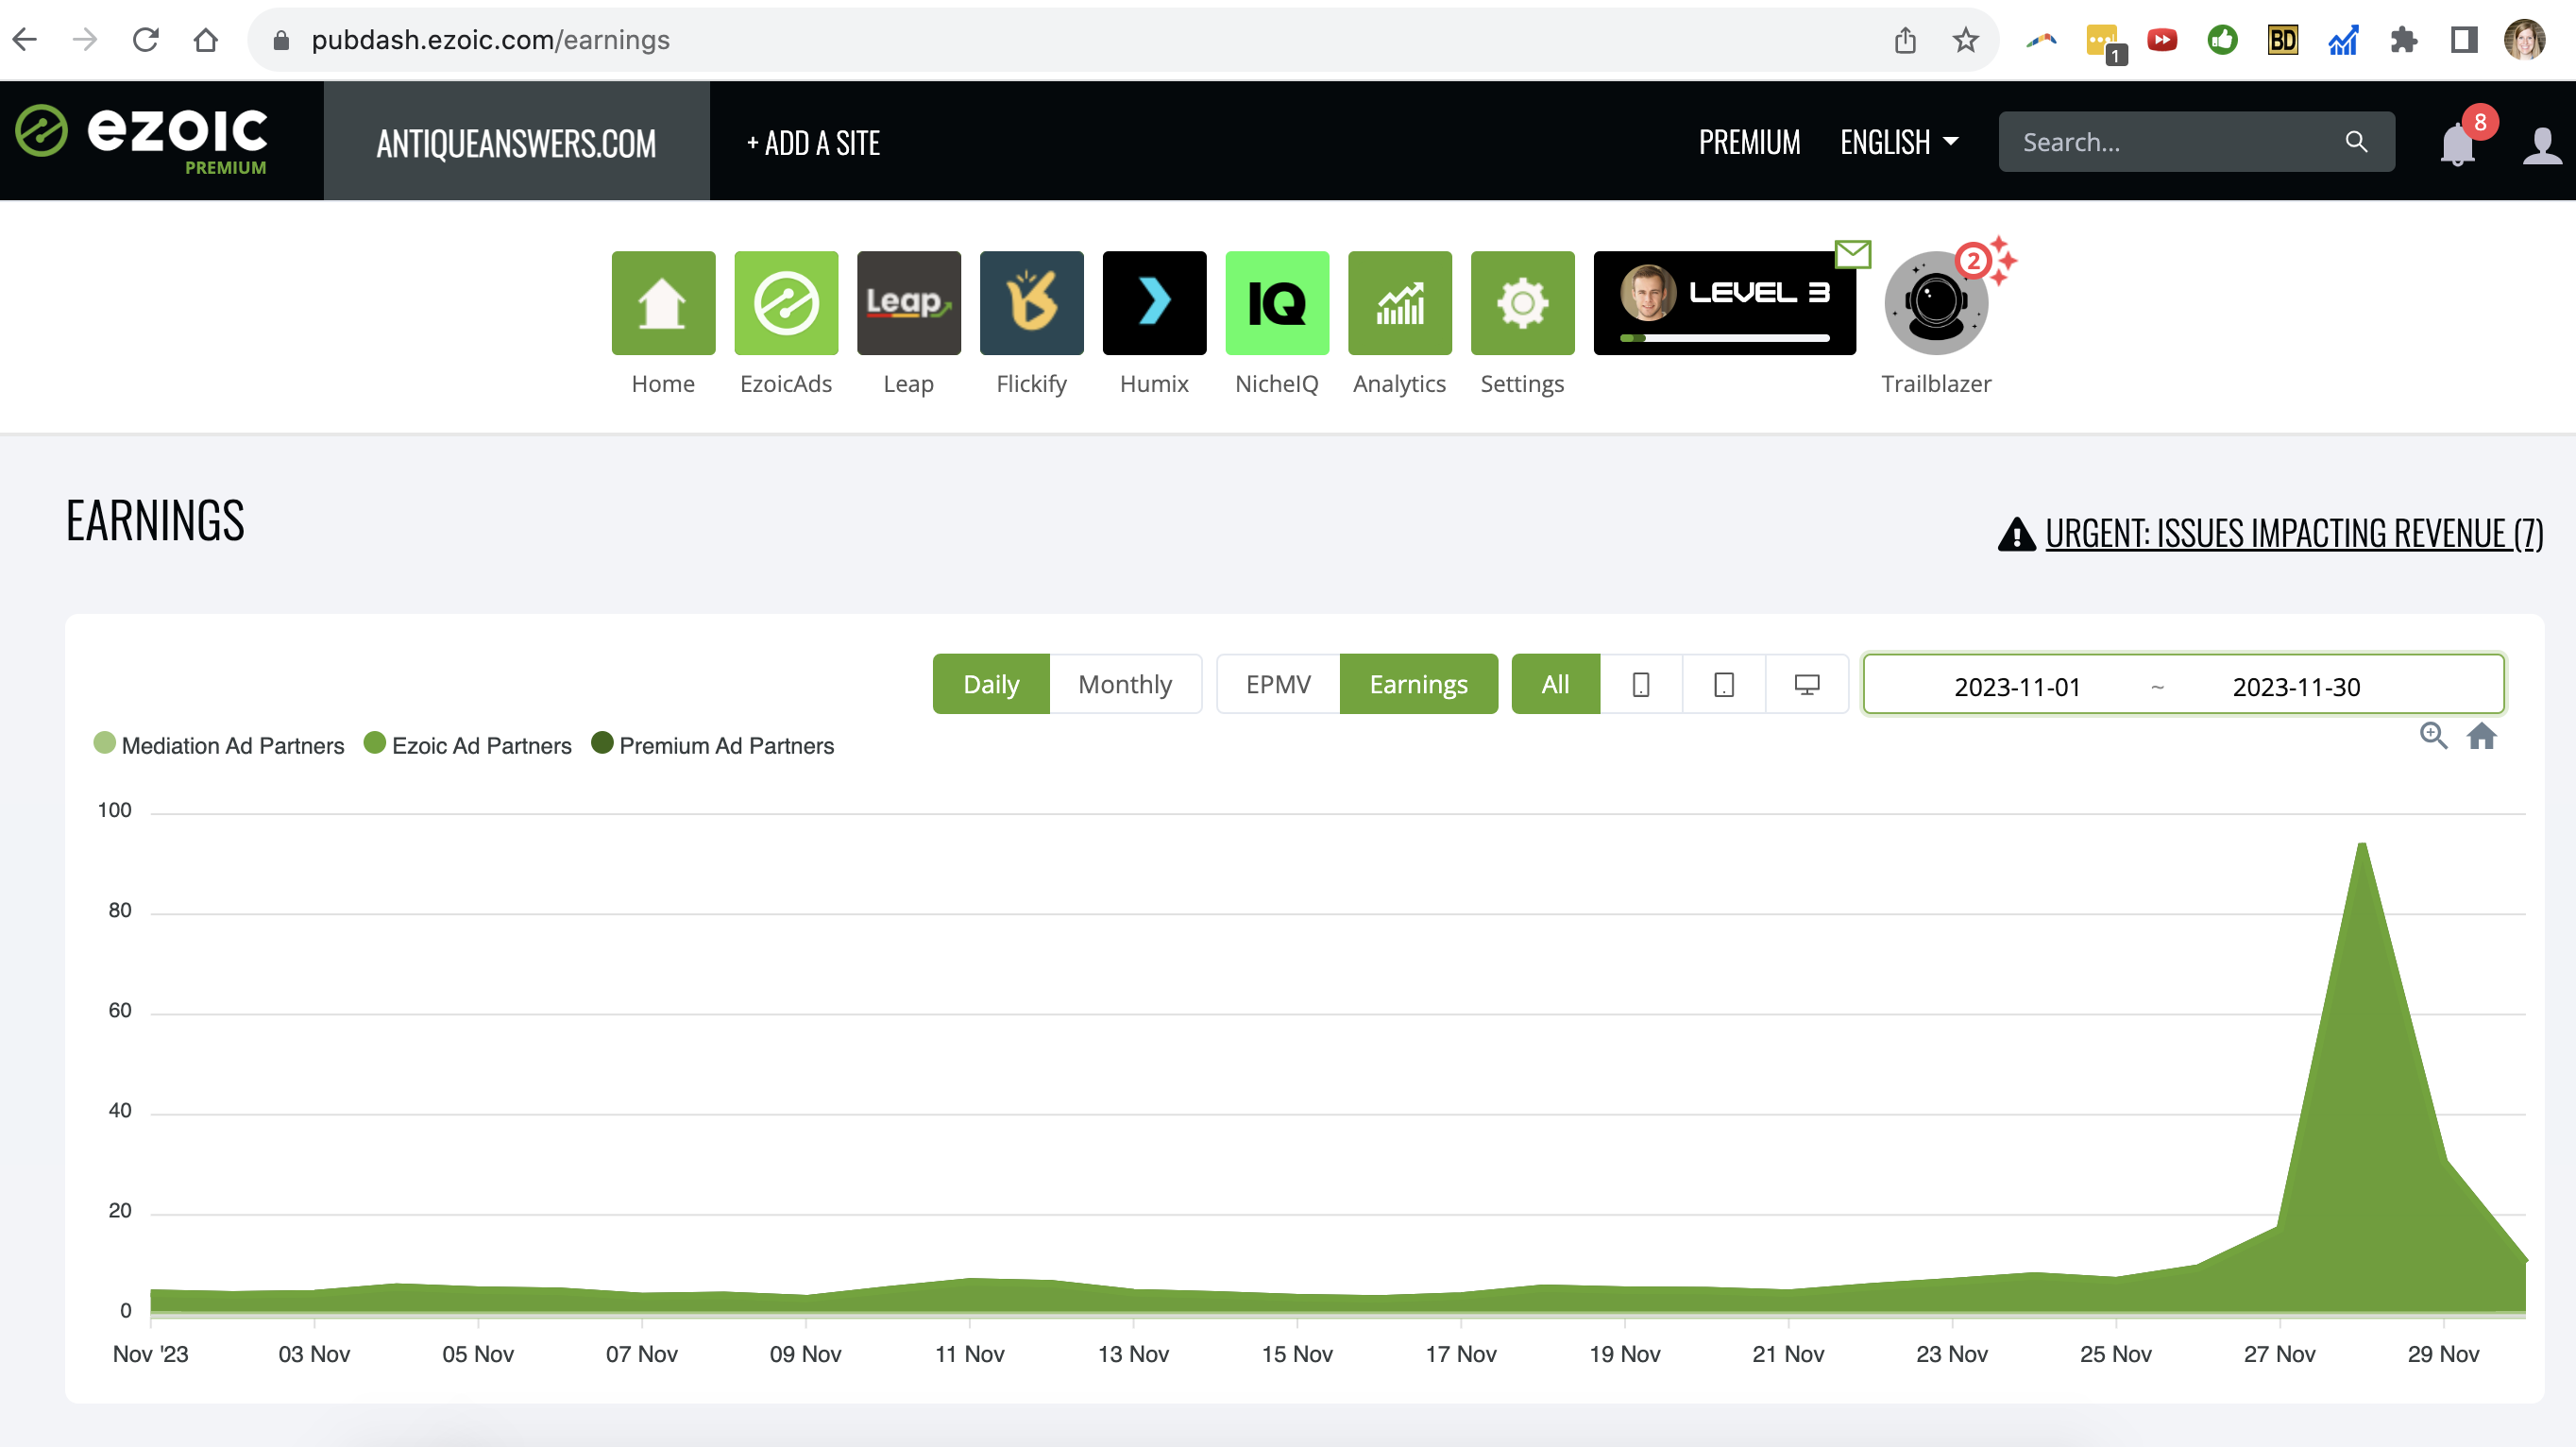Filter earnings by mobile phone device icon

coord(1641,684)
